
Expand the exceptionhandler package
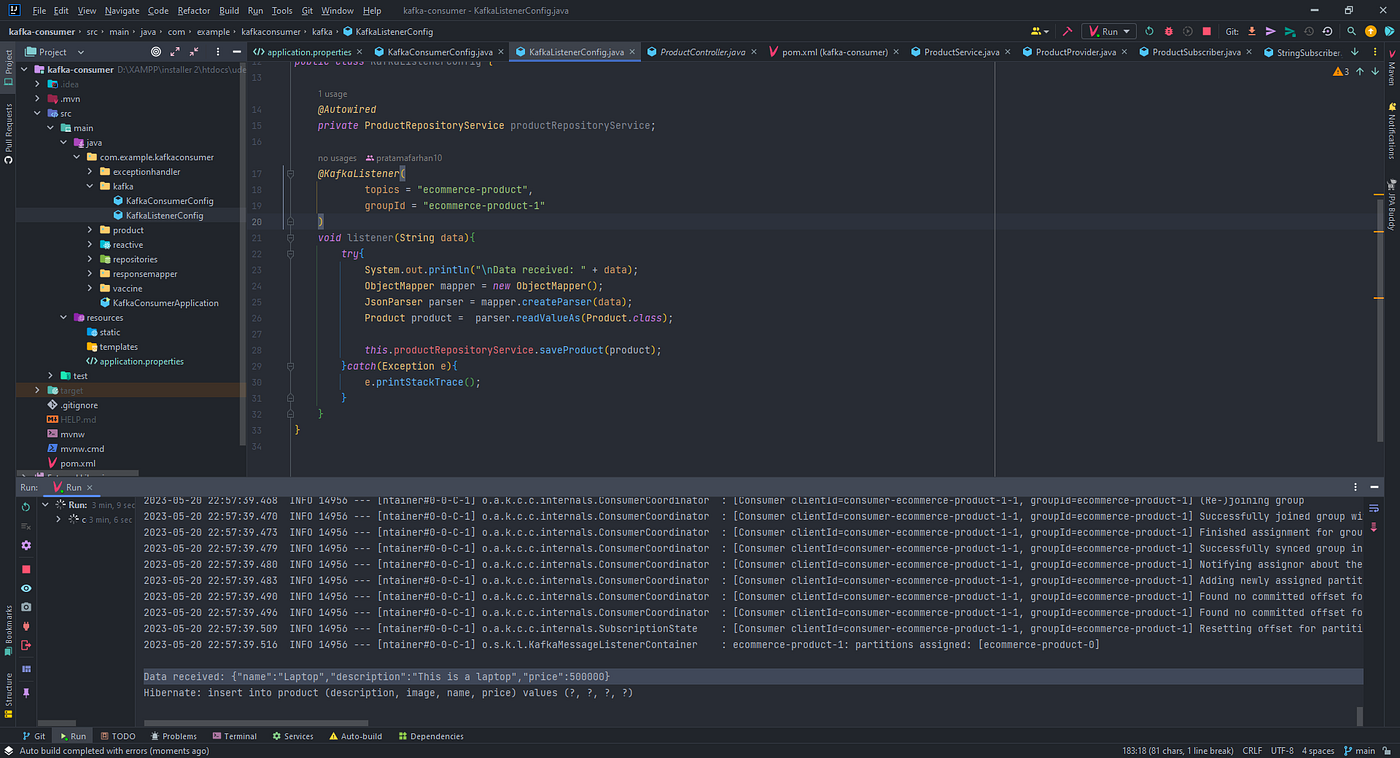coord(91,172)
